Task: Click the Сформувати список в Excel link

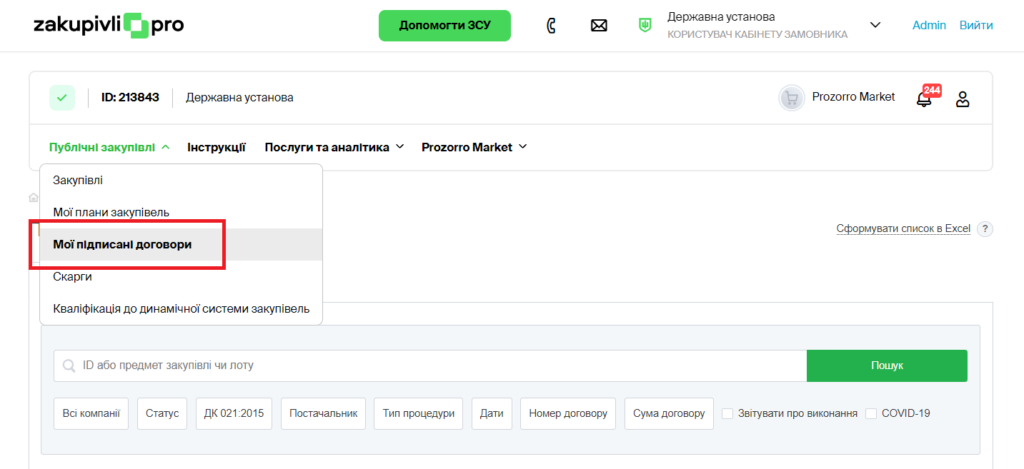Action: pyautogui.click(x=903, y=229)
